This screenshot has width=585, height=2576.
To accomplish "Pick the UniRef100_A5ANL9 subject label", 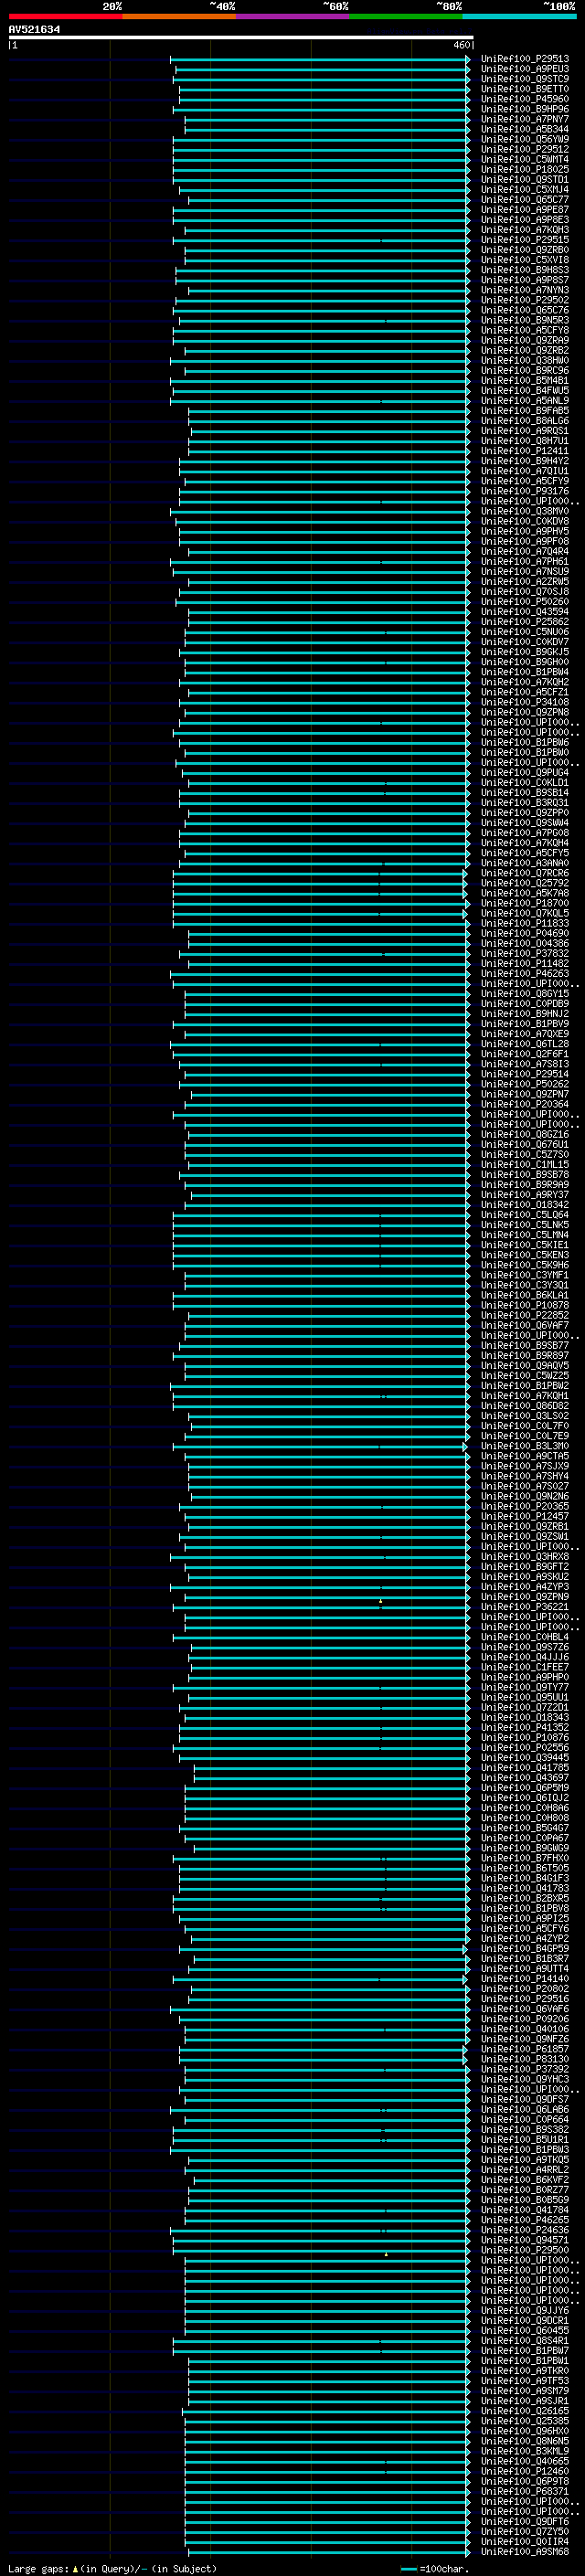I will coord(524,400).
